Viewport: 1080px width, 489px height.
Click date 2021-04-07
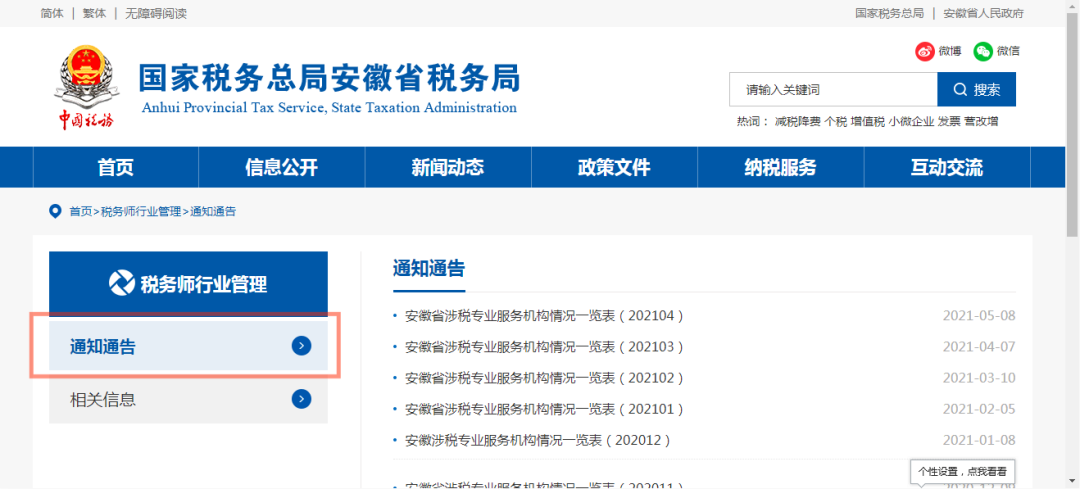click(979, 347)
